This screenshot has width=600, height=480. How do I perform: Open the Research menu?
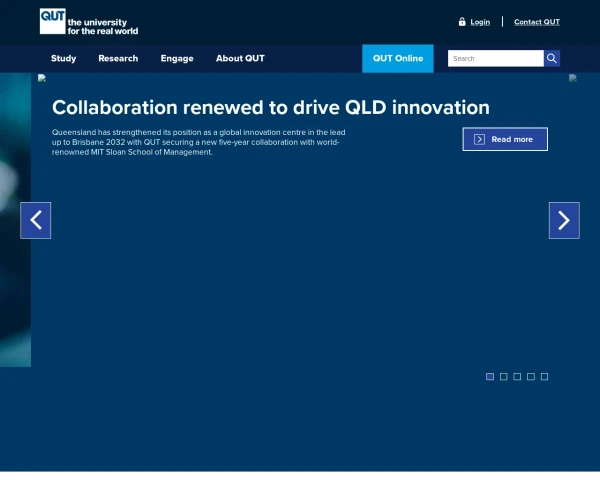(118, 59)
